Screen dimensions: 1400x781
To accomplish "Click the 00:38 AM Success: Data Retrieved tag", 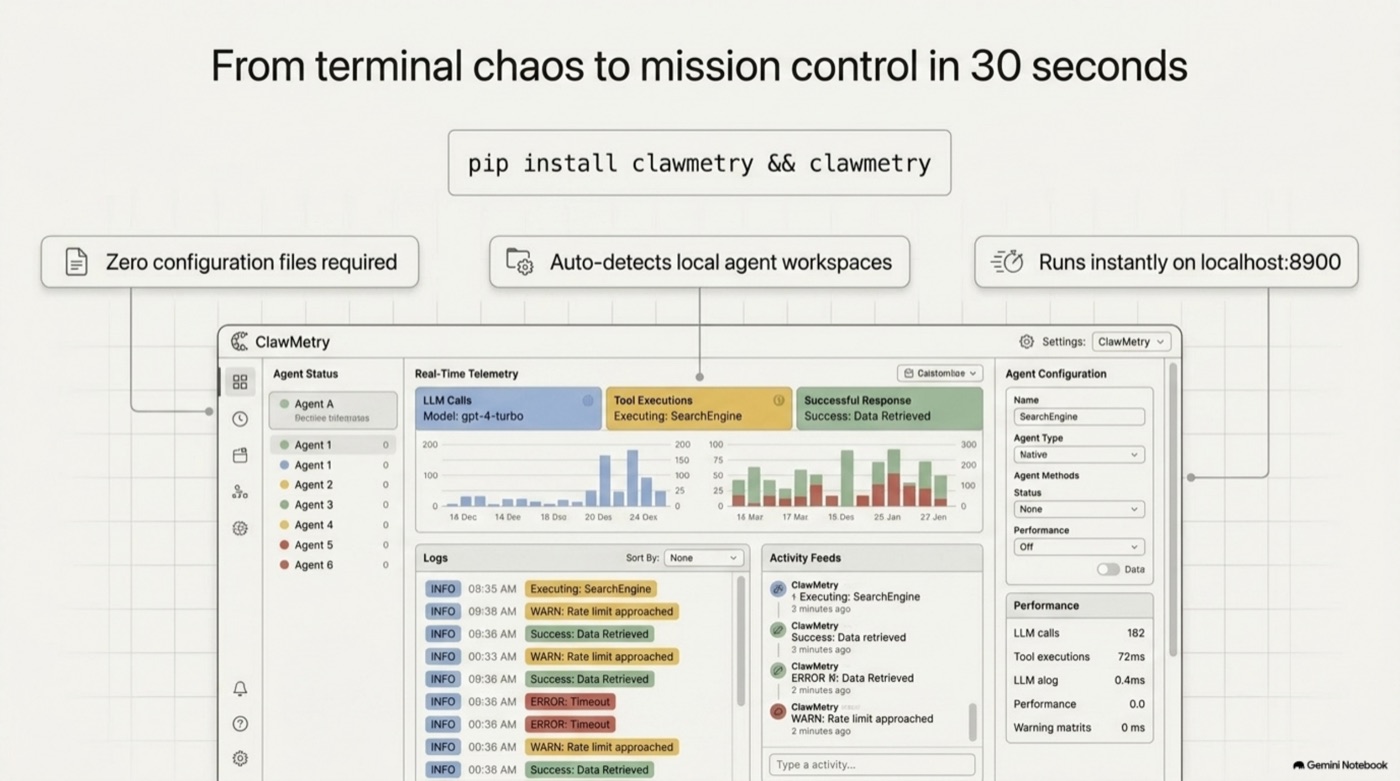I will tap(589, 769).
